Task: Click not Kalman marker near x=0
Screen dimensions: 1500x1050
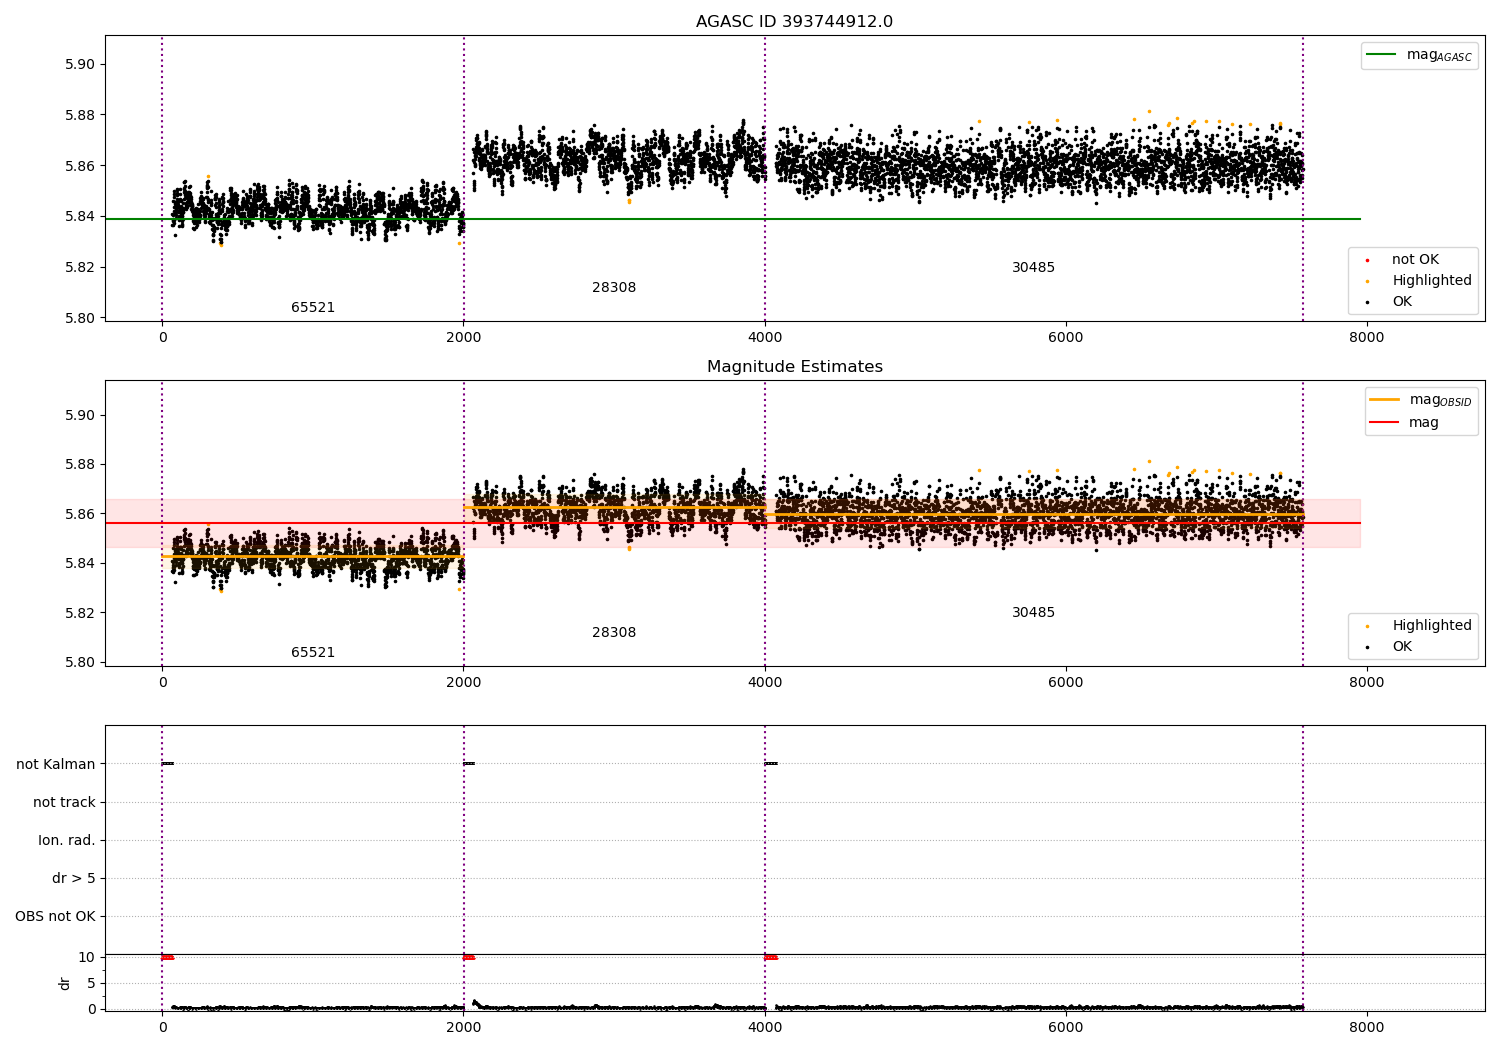Action: click(x=168, y=764)
